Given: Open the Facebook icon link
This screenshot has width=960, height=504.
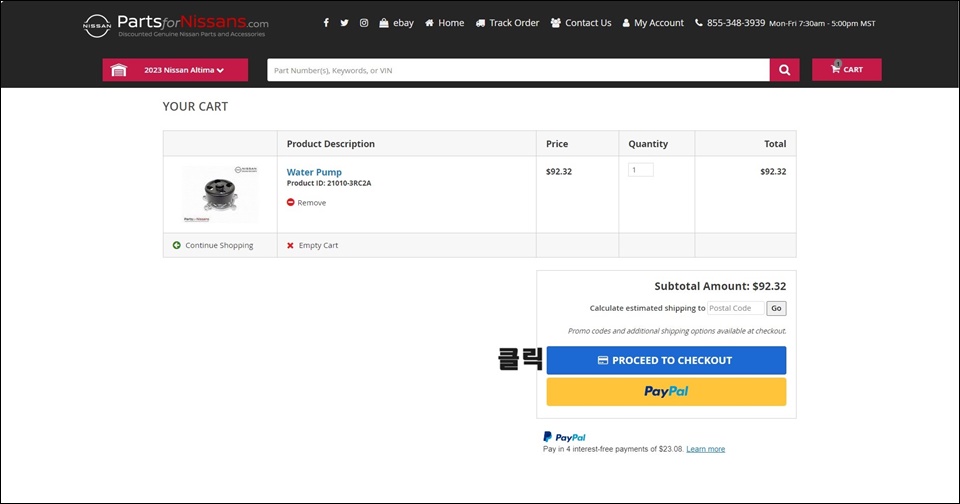Looking at the screenshot, I should pyautogui.click(x=326, y=23).
